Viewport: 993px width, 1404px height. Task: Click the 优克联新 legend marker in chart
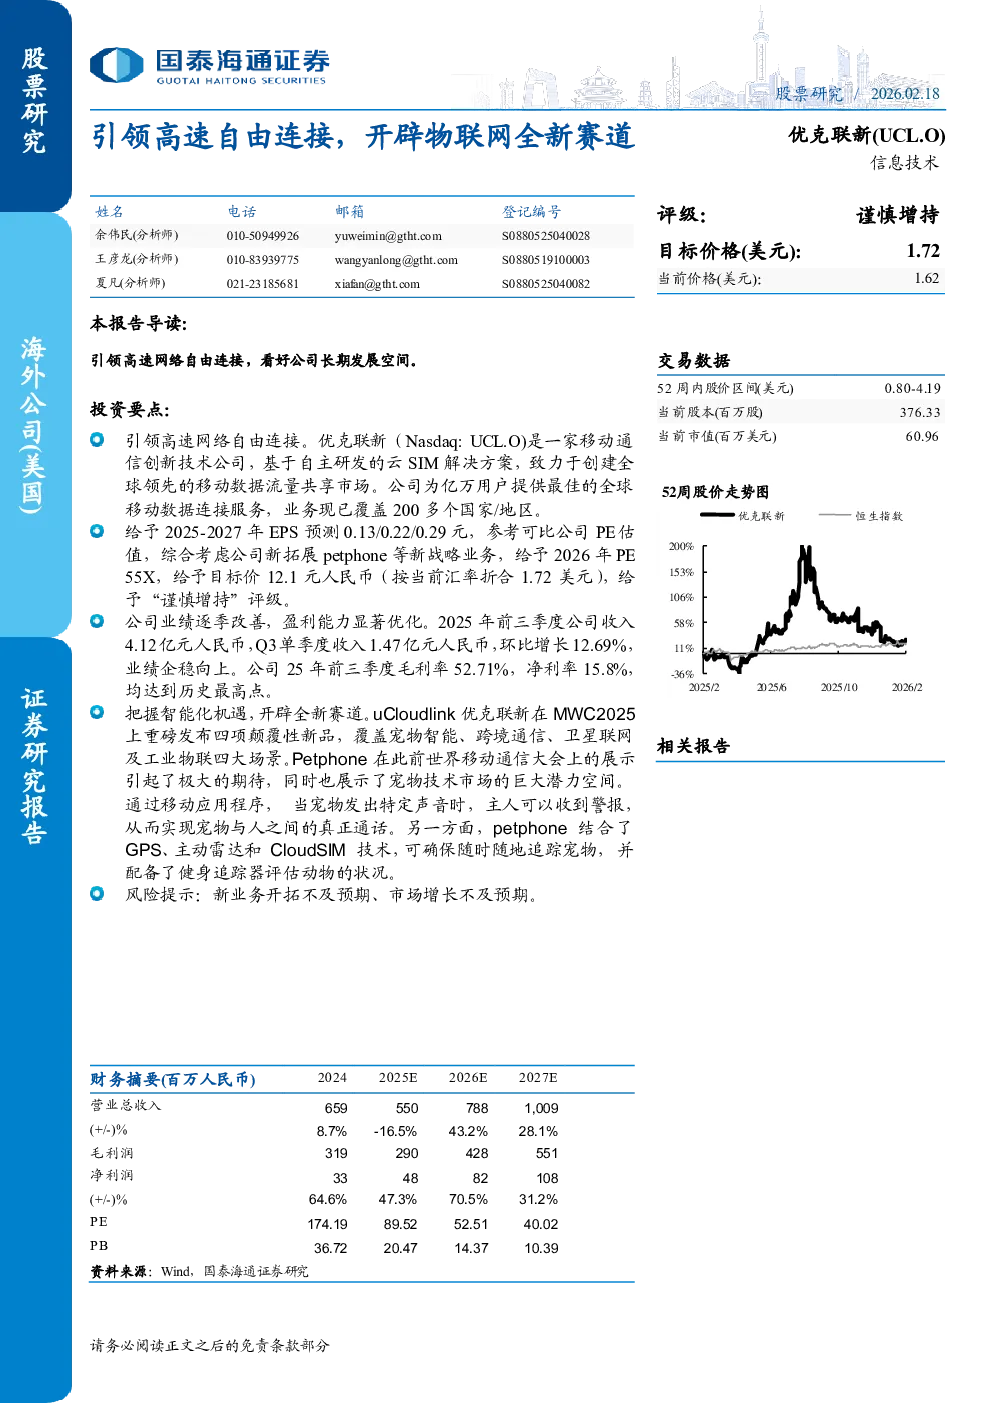pos(717,515)
